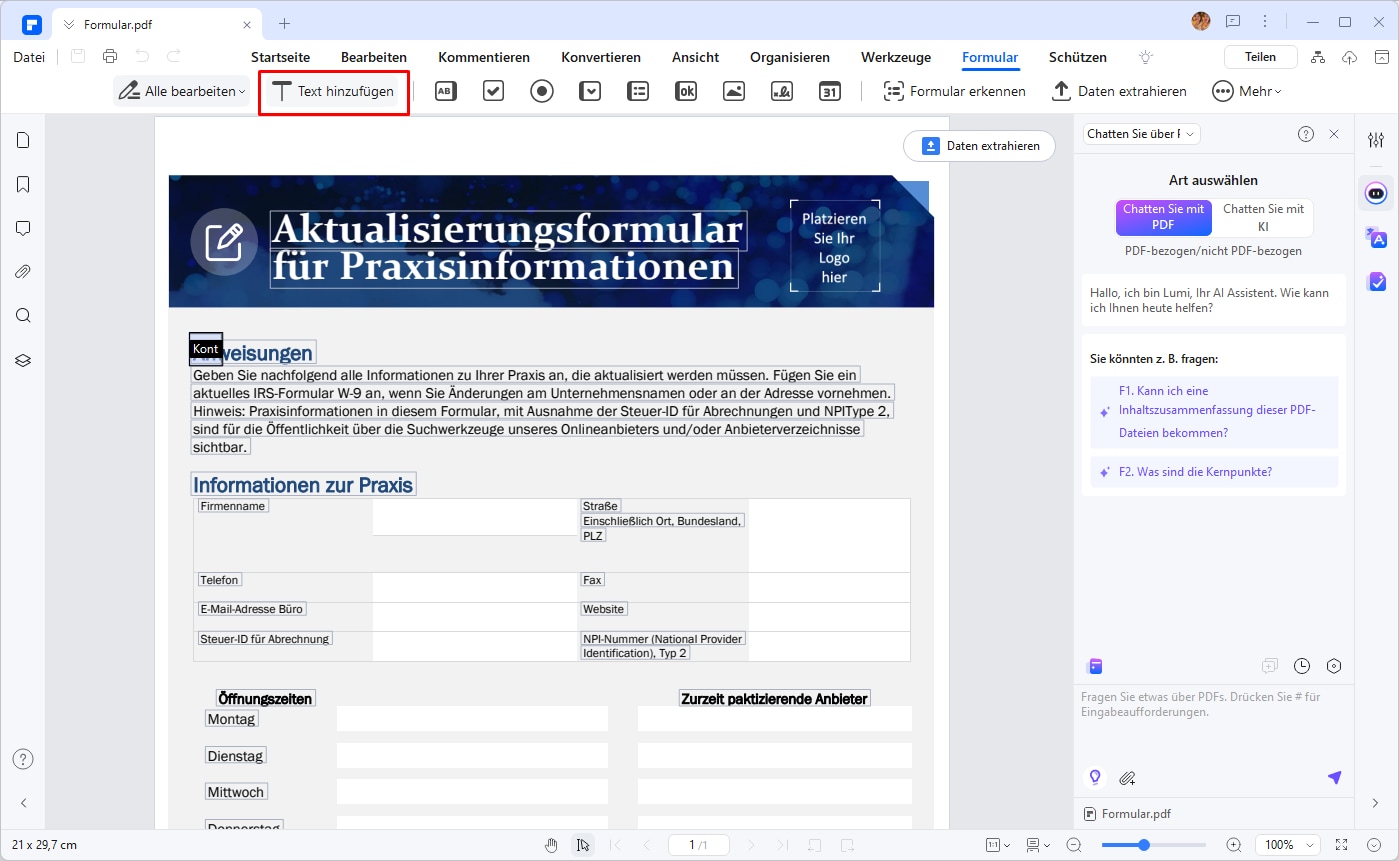Click the light bulb tips icon in ribbon
The width and height of the screenshot is (1399, 861).
(x=1146, y=57)
